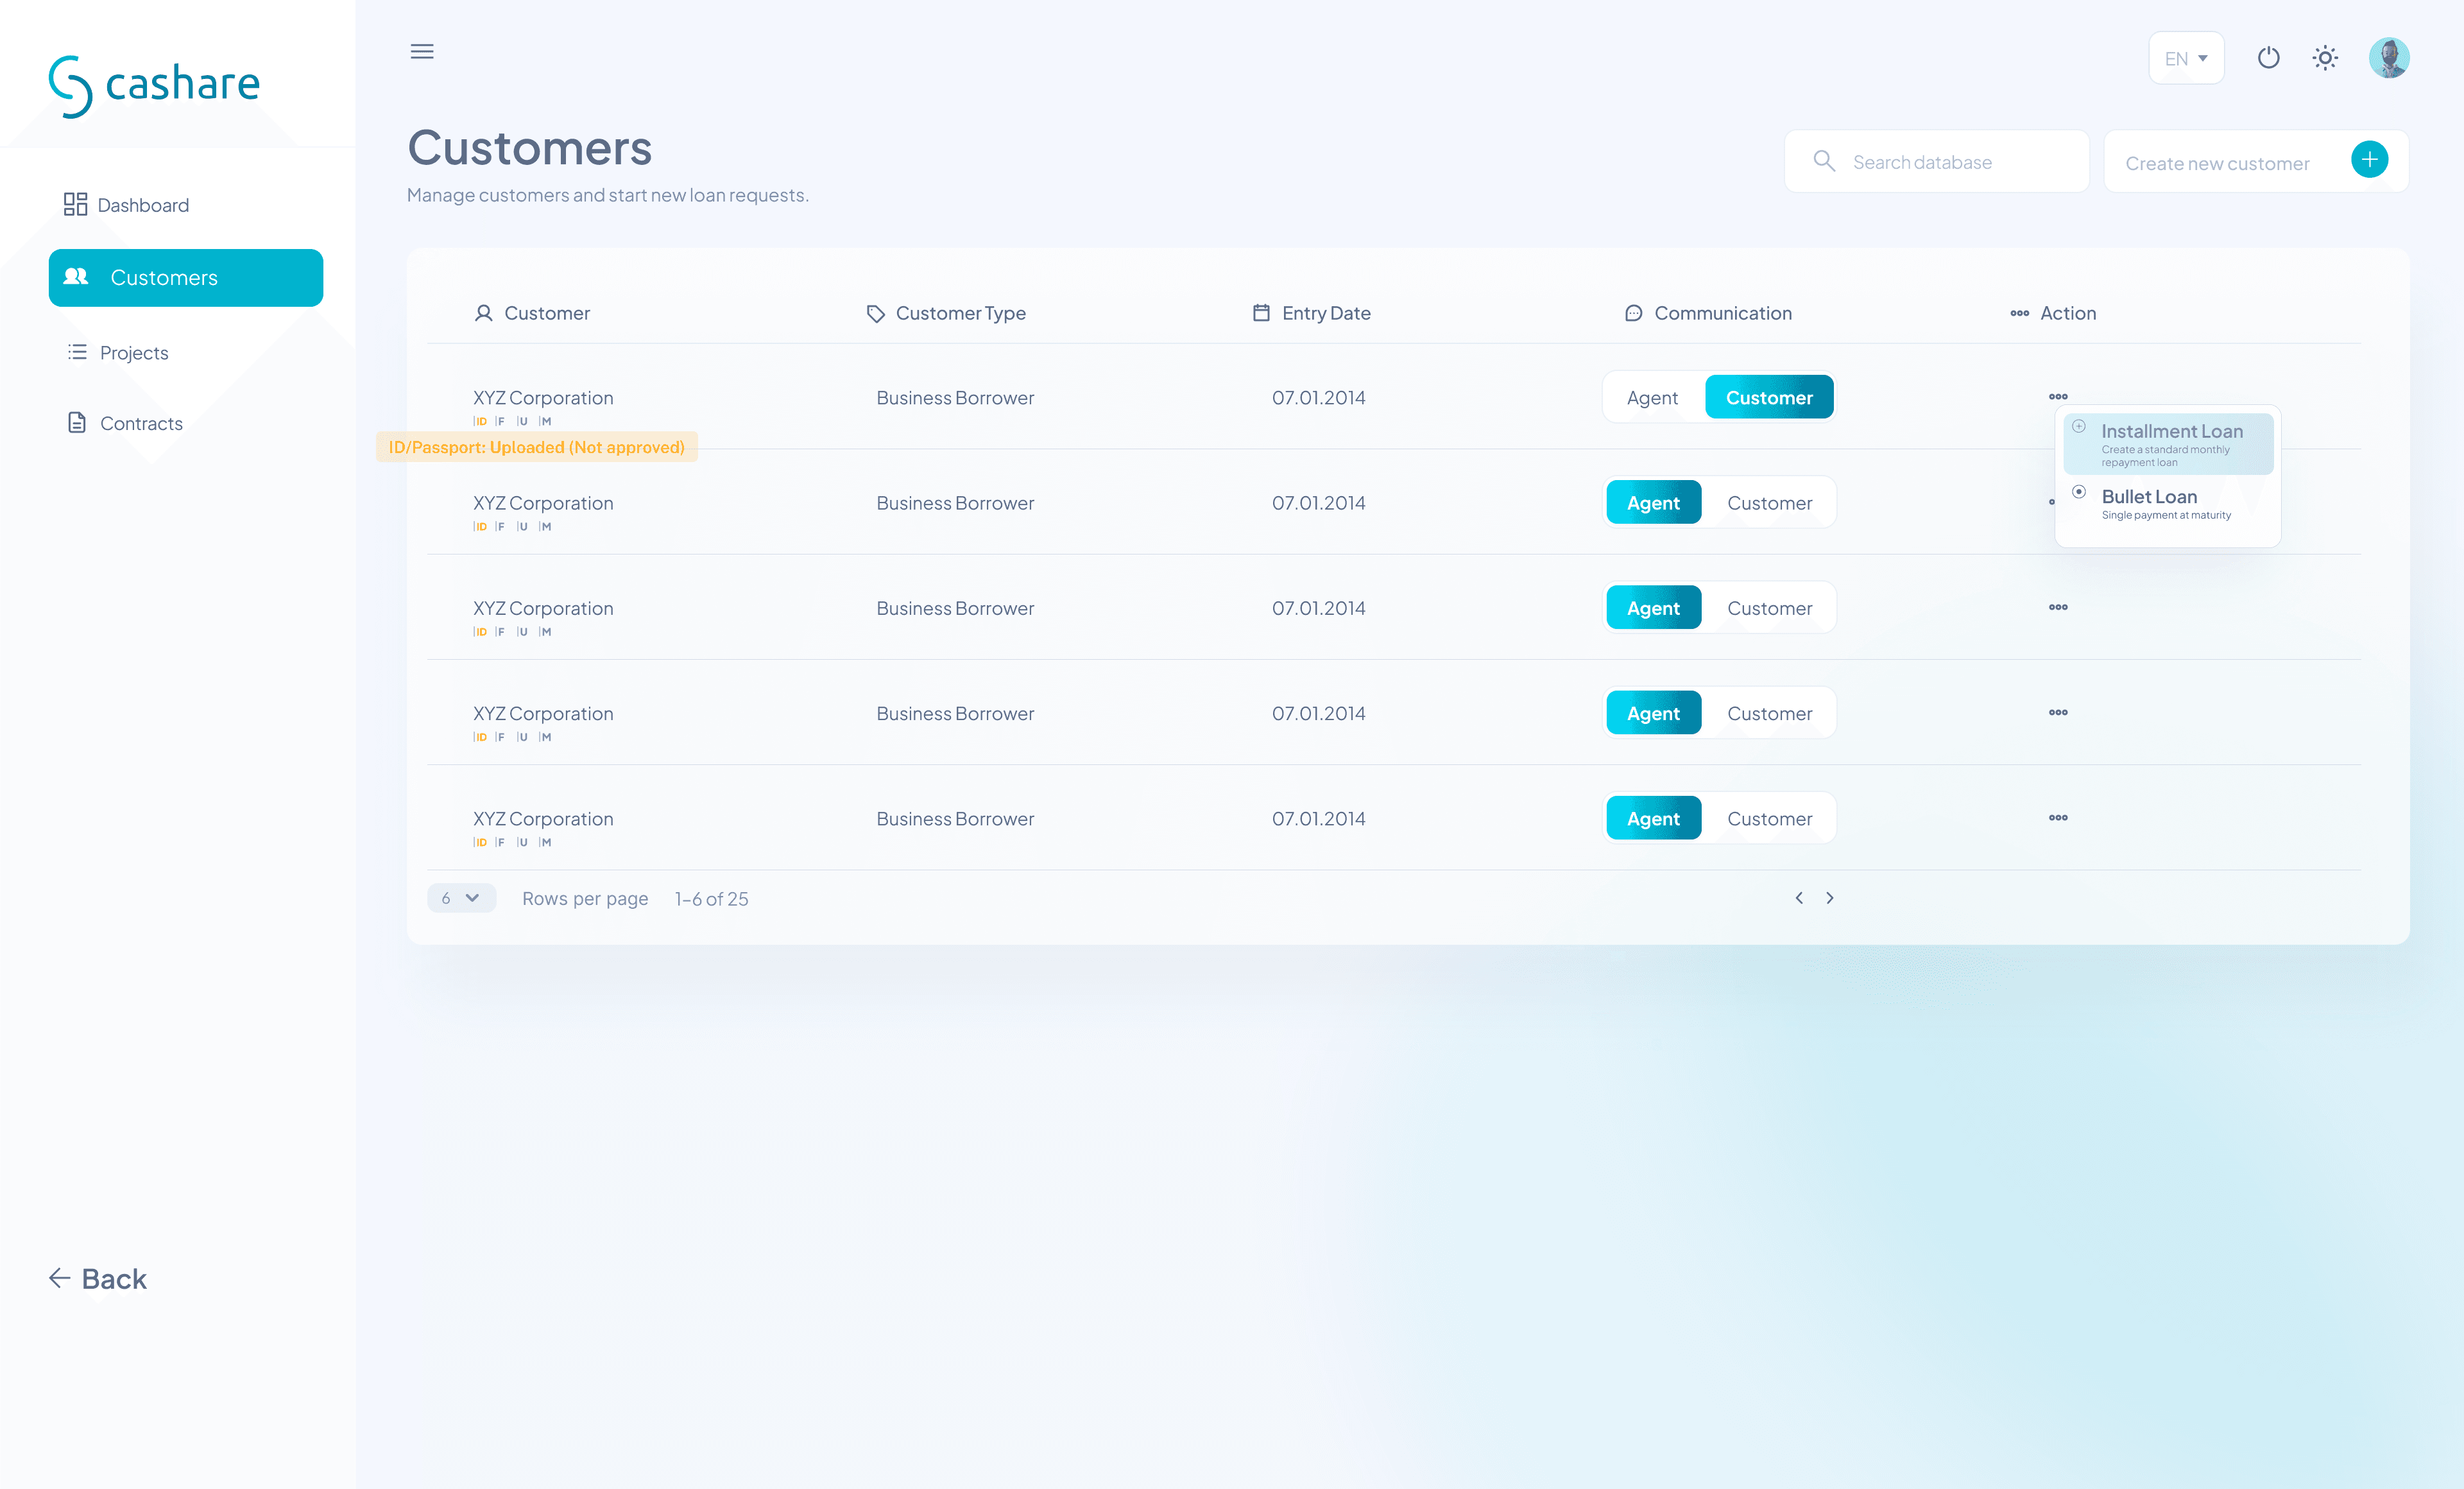Select the Bullet Loan radio option
The width and height of the screenshot is (2464, 1489).
2079,492
